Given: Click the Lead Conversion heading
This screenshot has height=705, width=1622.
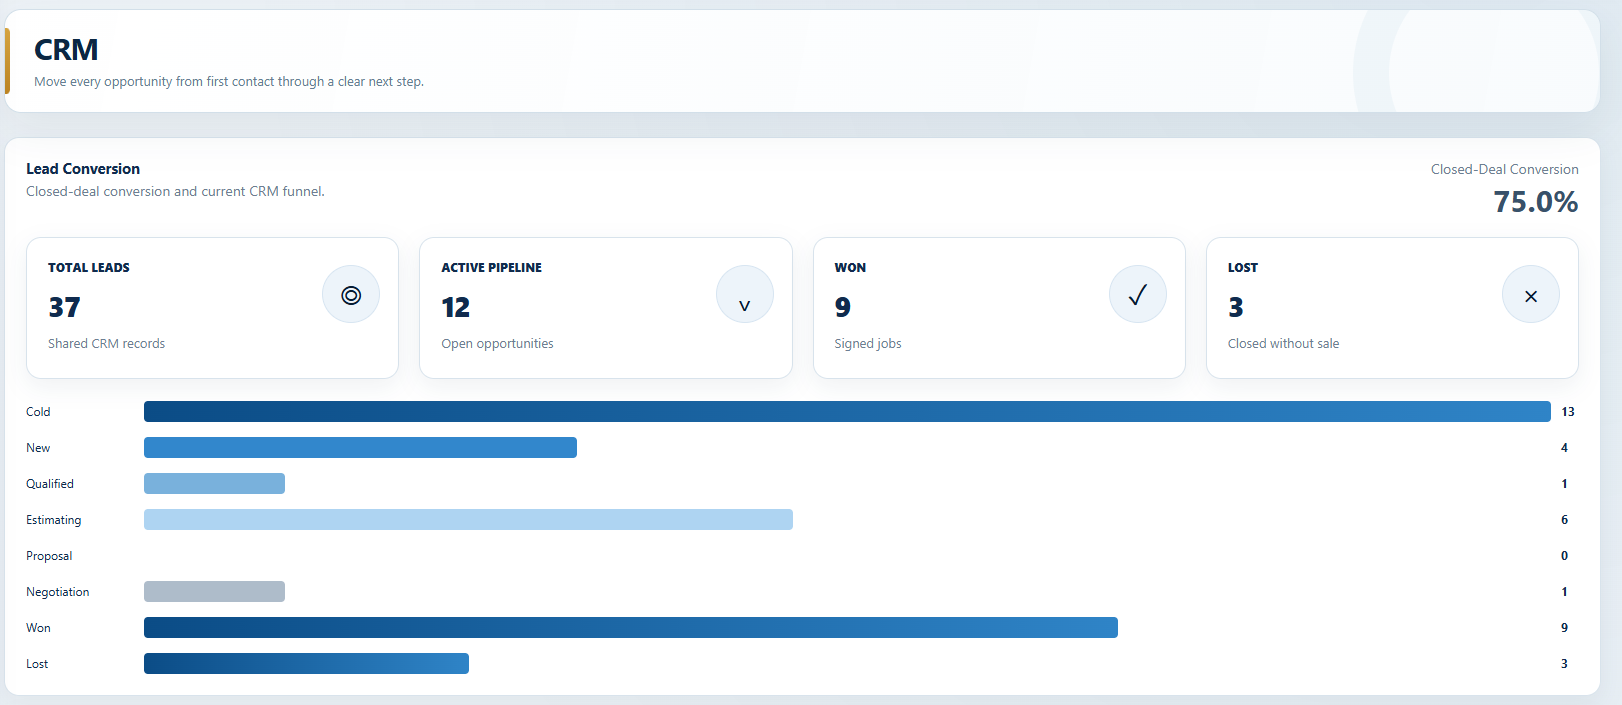Looking at the screenshot, I should click(x=83, y=169).
